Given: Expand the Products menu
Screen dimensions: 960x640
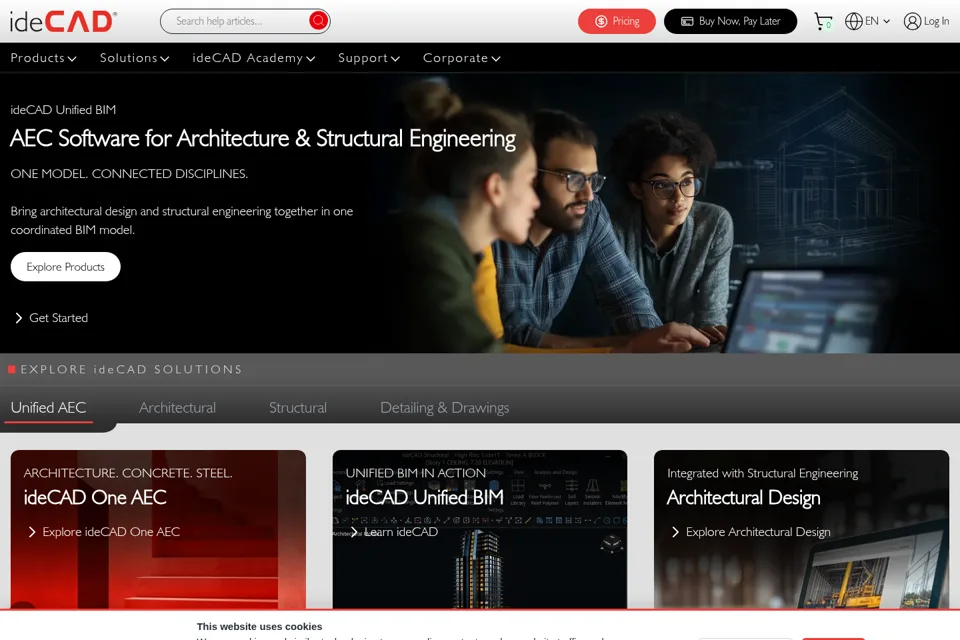Looking at the screenshot, I should click(x=43, y=58).
